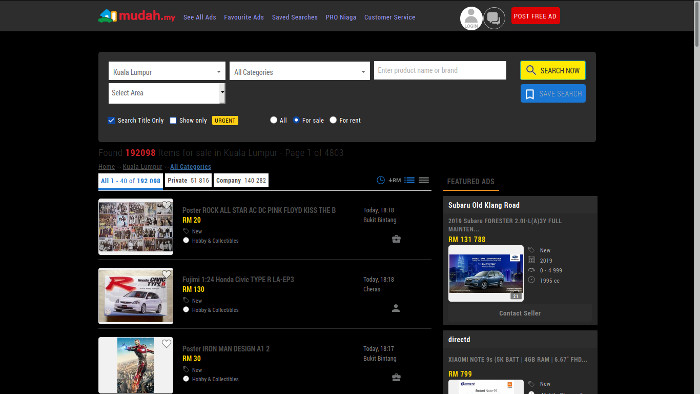Go to Saved Searches

click(295, 17)
